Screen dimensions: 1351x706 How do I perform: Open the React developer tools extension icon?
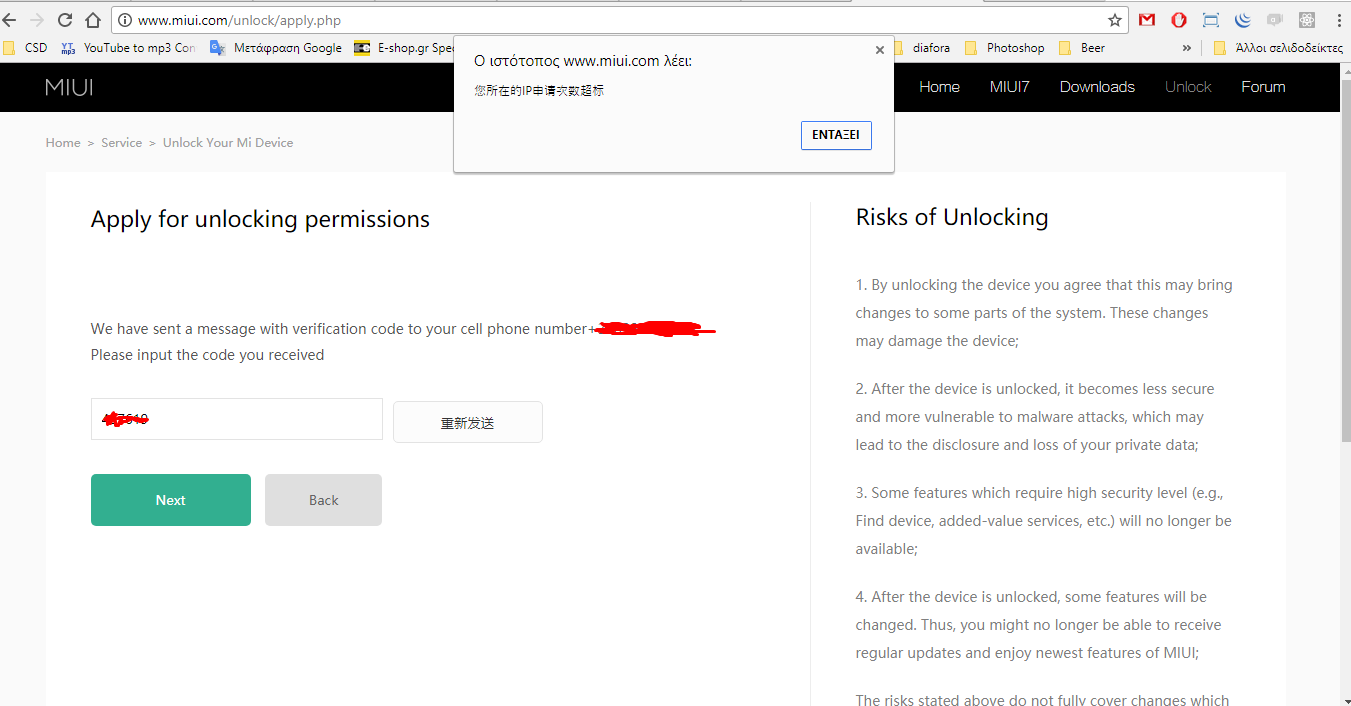[x=1306, y=20]
